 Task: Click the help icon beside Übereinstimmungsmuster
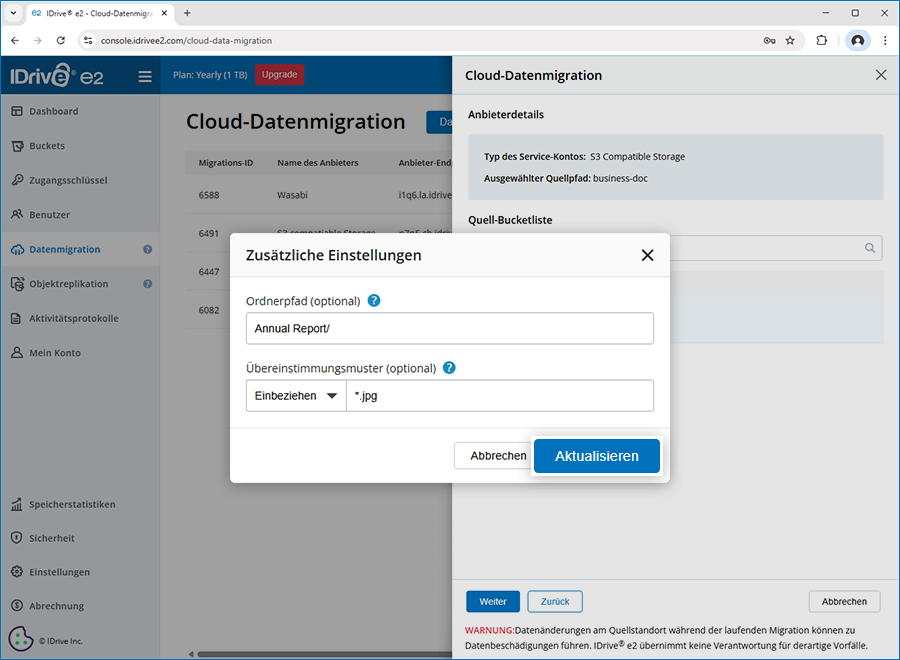[x=449, y=368]
